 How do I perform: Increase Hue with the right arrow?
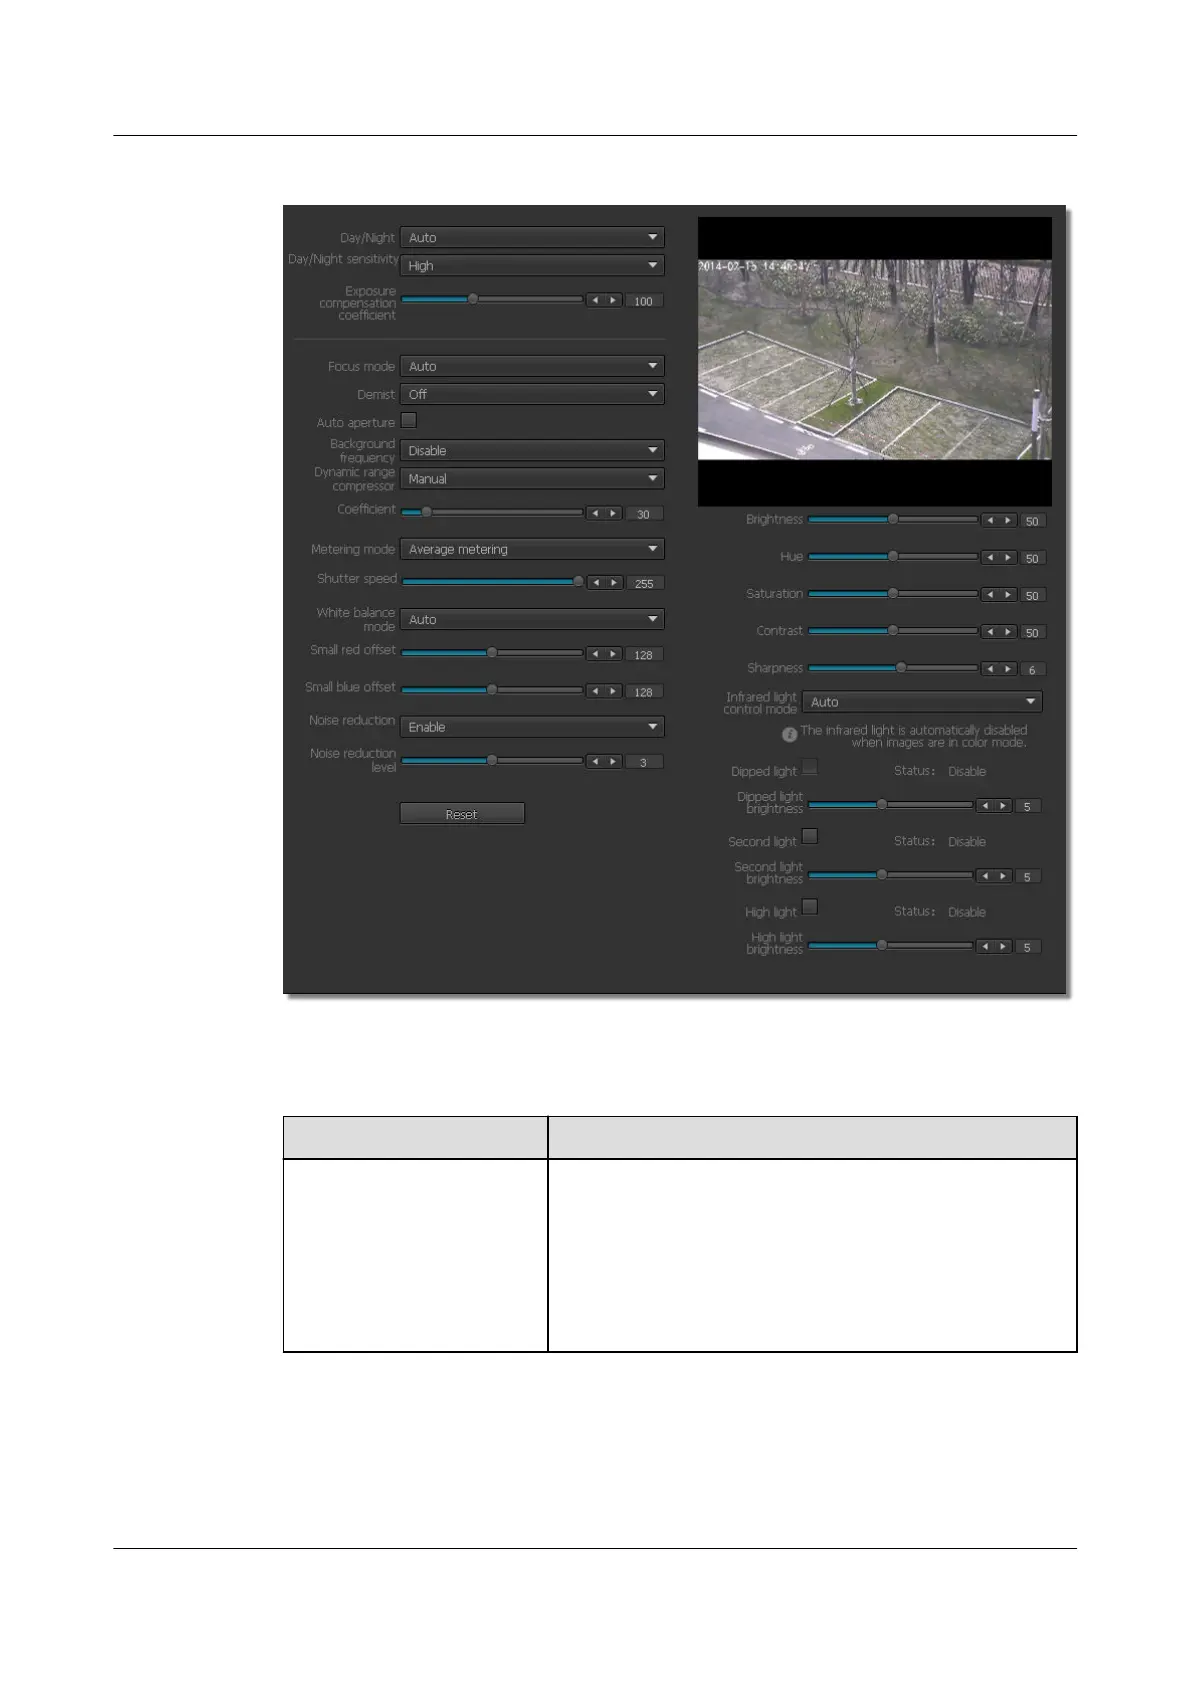1007,557
